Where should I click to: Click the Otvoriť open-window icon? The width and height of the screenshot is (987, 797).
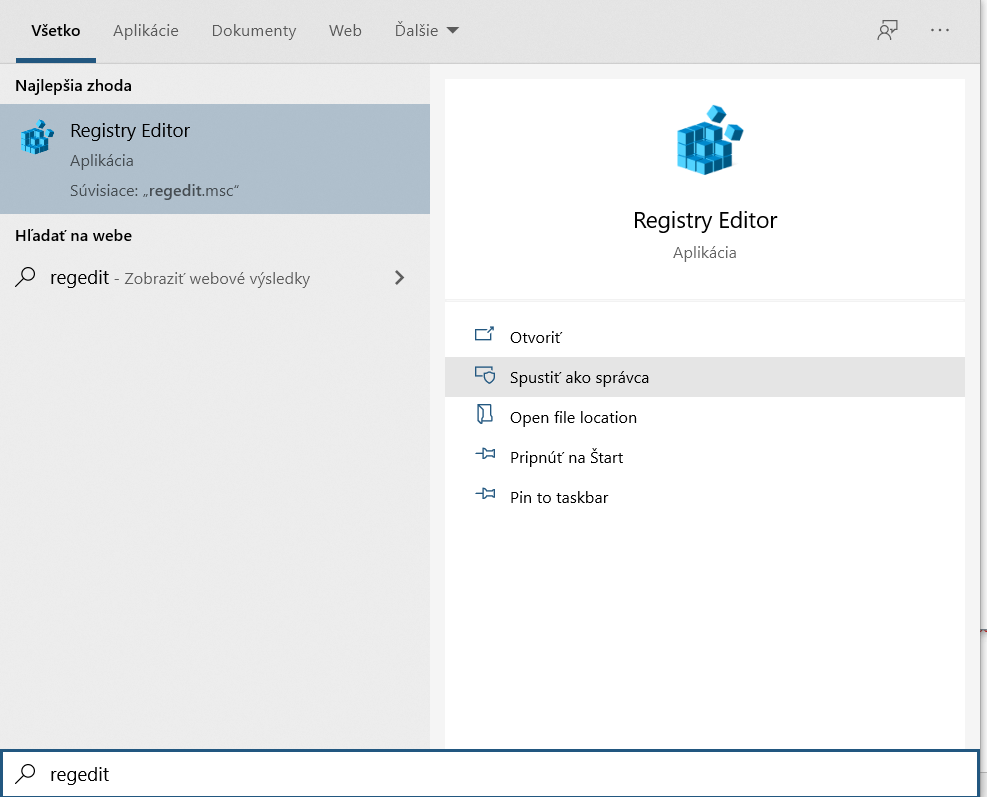(x=484, y=334)
